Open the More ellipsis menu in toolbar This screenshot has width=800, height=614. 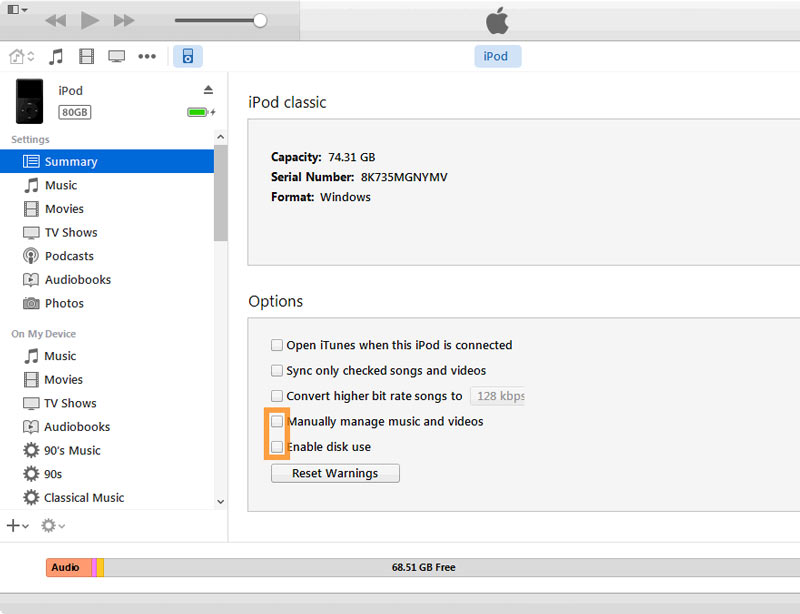(x=147, y=56)
